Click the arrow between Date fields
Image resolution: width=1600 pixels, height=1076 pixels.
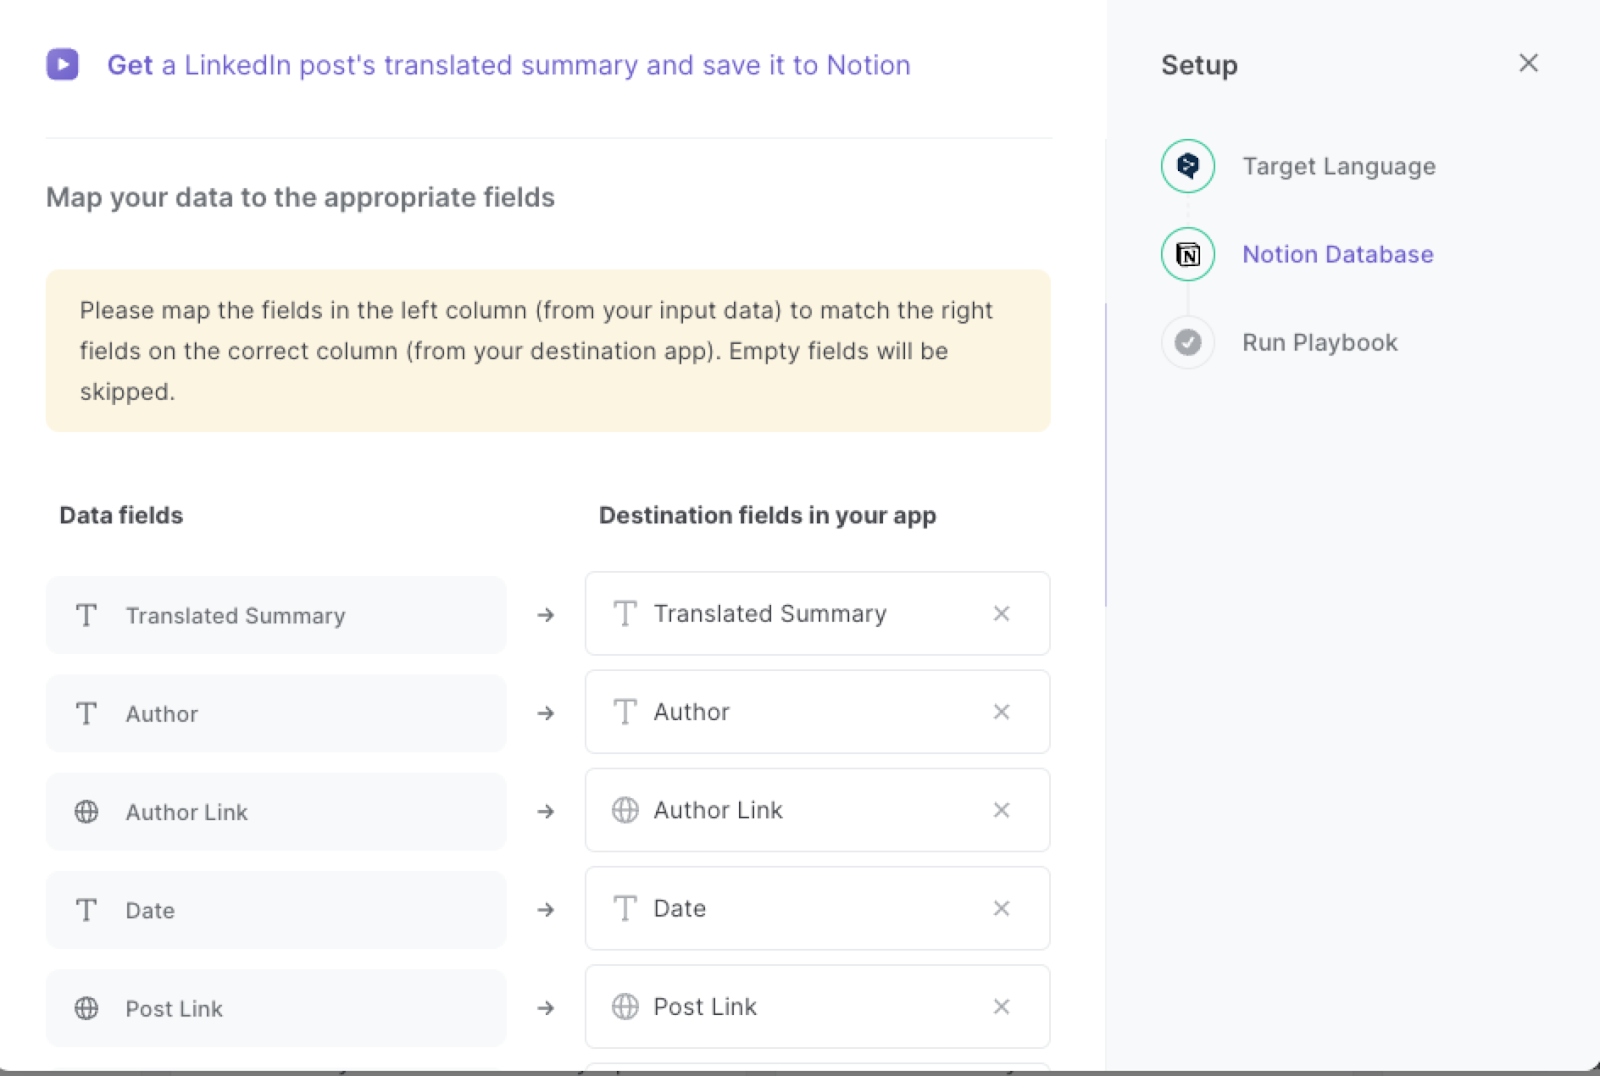coord(545,910)
